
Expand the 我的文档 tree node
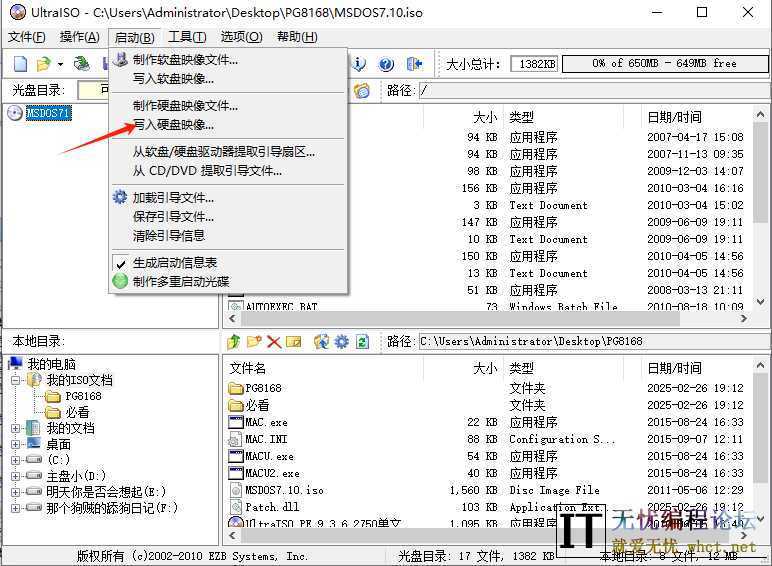16,428
